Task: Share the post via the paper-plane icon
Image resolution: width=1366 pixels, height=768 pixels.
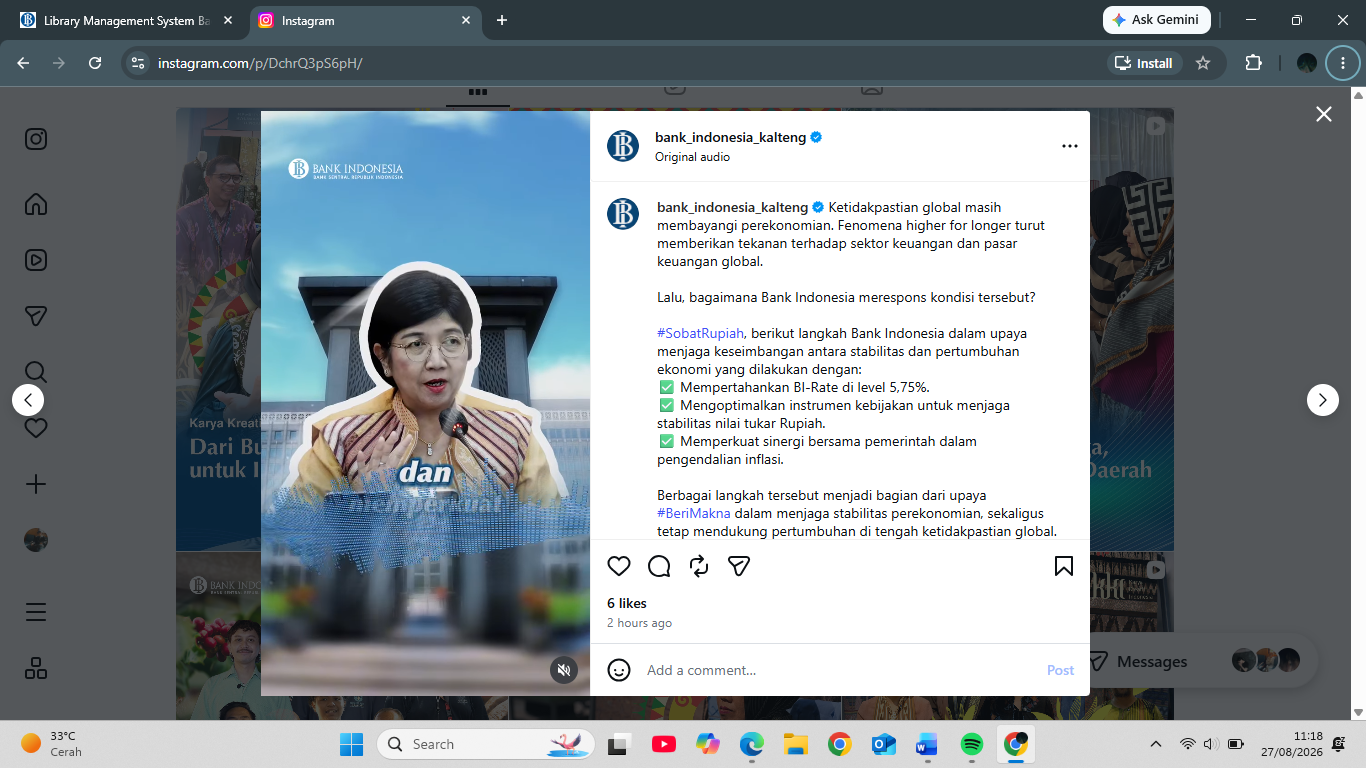Action: tap(739, 566)
